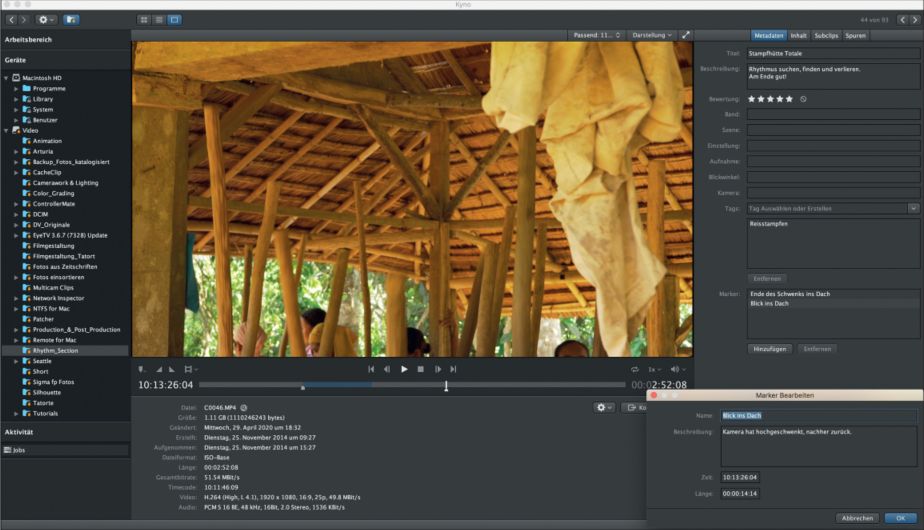Click the info icon beside C0046.MP4
Image resolution: width=924 pixels, height=530 pixels.
pyautogui.click(x=243, y=408)
